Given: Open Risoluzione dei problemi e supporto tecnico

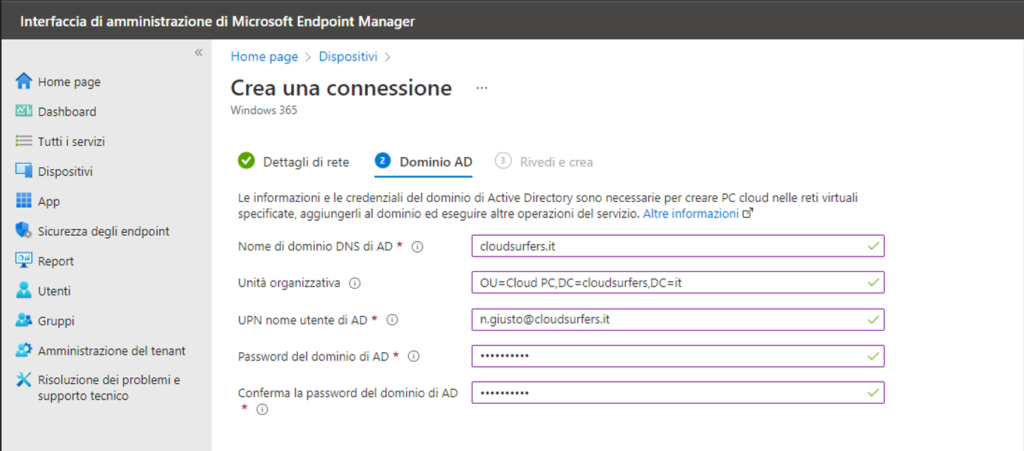Looking at the screenshot, I should click(98, 387).
